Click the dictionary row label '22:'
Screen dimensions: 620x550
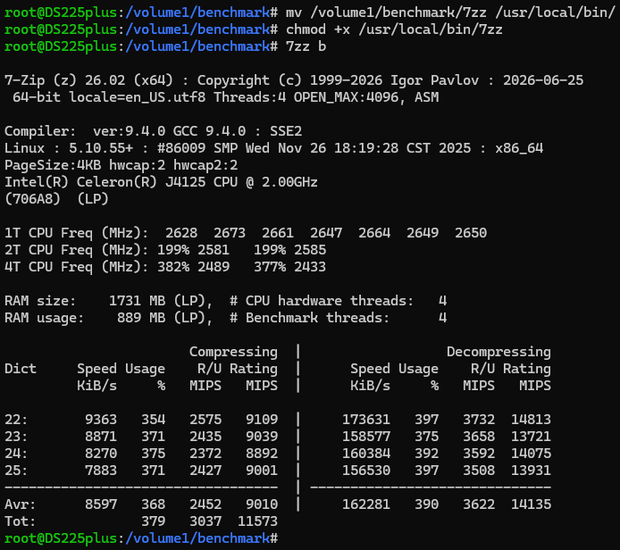pyautogui.click(x=16, y=420)
